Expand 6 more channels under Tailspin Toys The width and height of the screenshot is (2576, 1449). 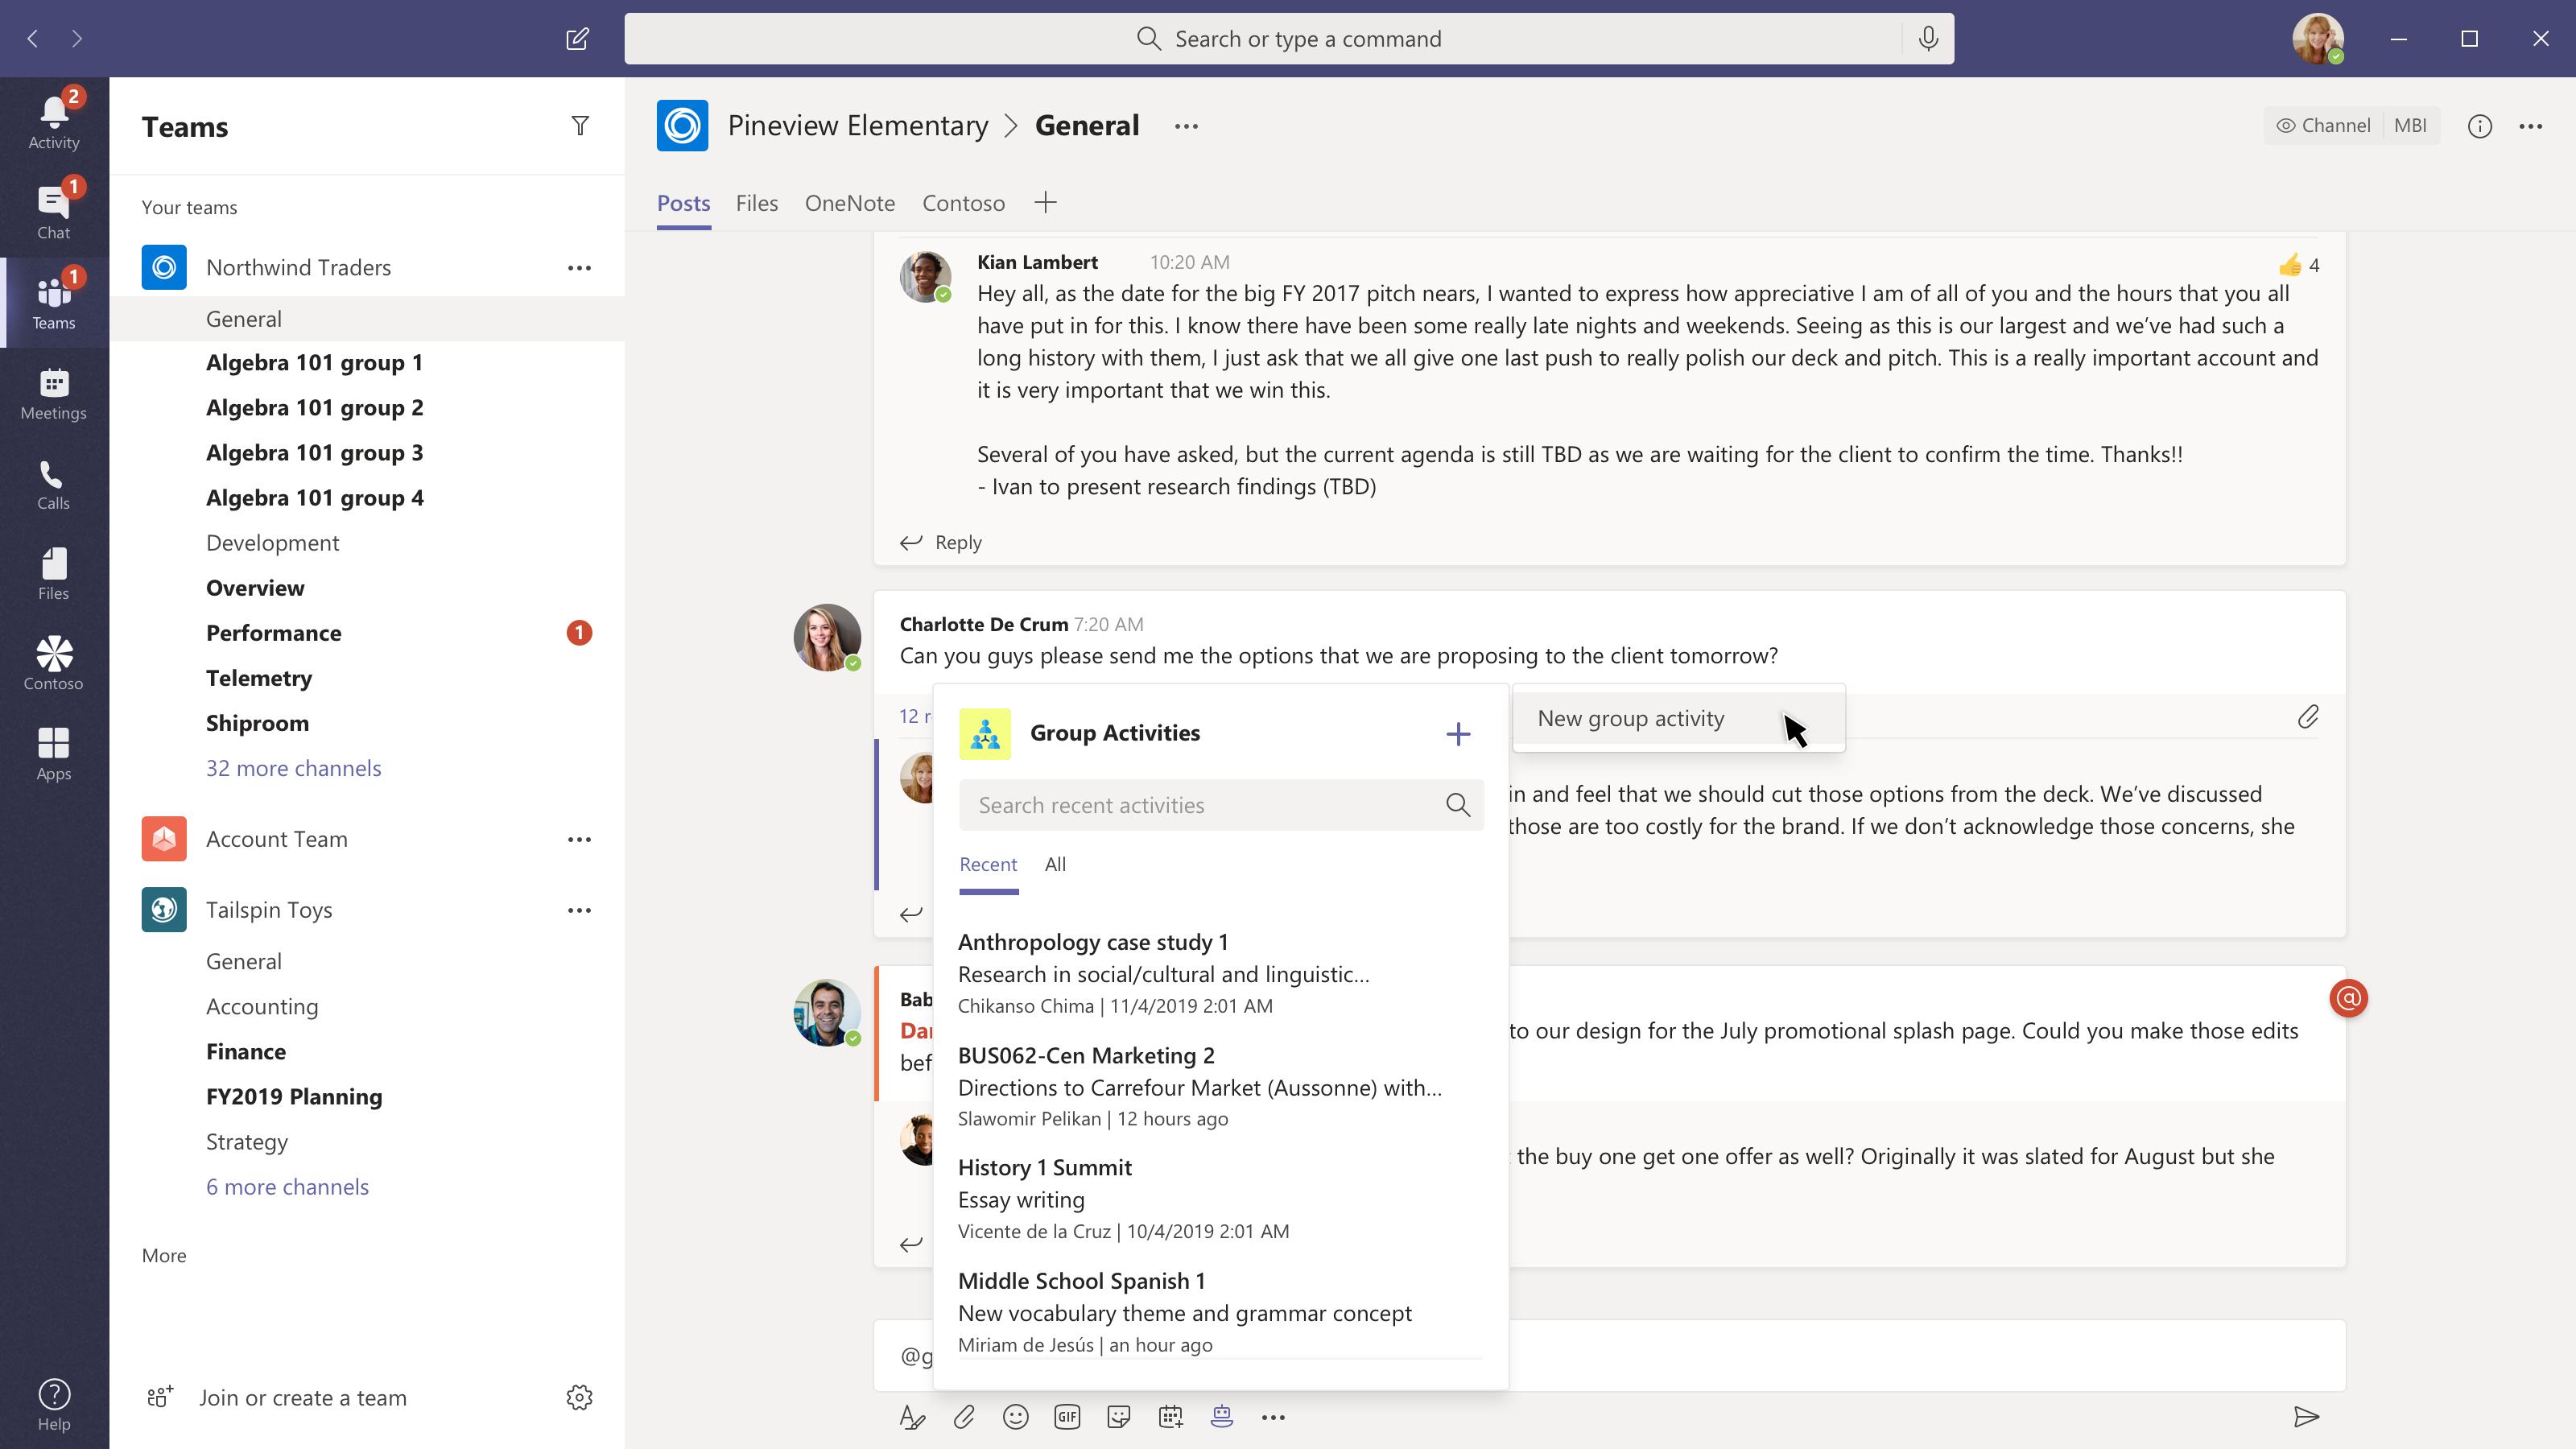(x=287, y=1187)
